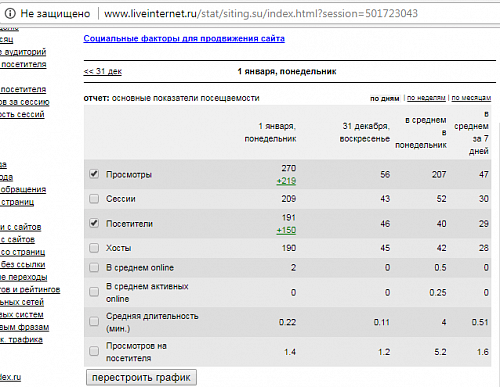500x387 pixels.
Task: Switch report to по месяцам
Action: [x=471, y=98]
